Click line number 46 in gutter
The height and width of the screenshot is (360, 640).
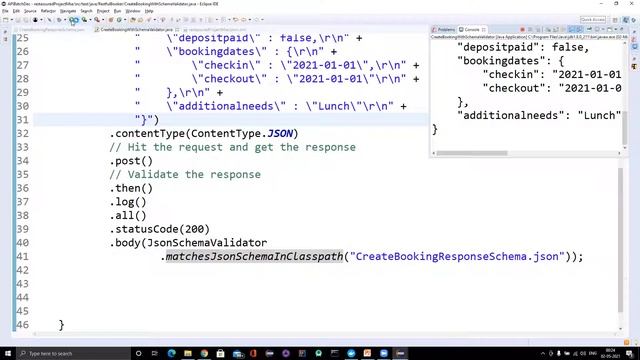22,325
